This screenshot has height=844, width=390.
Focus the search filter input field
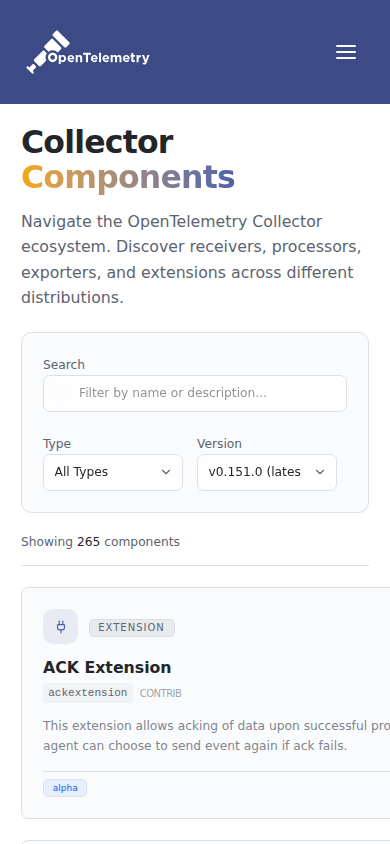click(x=195, y=393)
